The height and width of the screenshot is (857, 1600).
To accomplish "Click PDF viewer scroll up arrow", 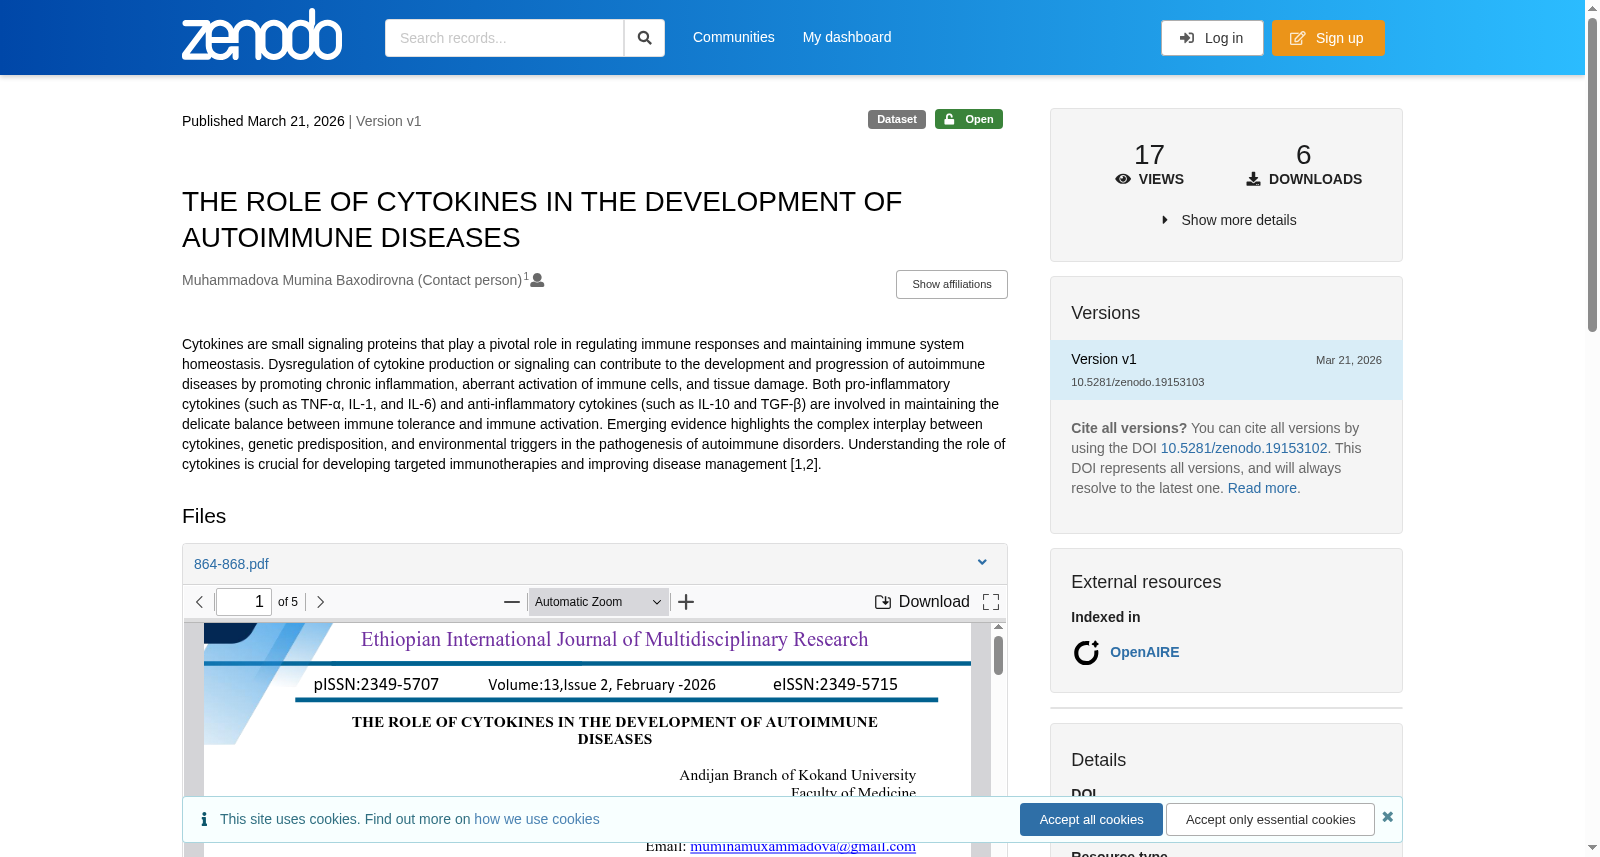I will 998,628.
